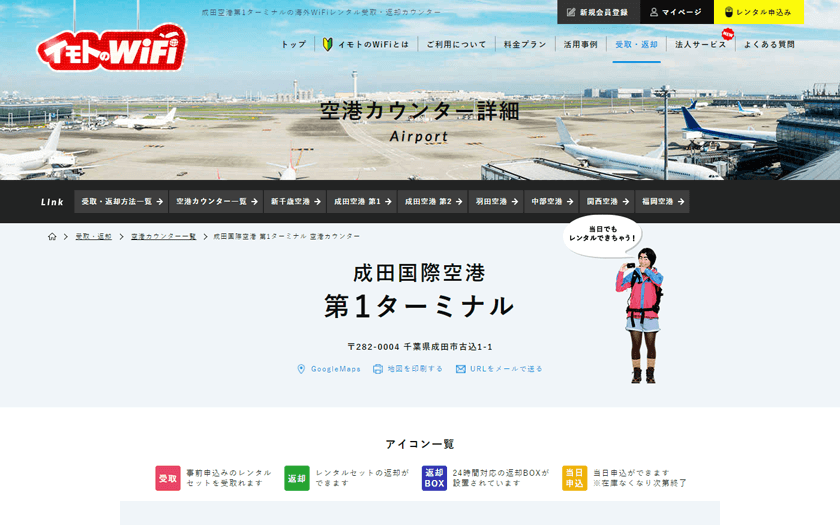
Task: Click the green 返却 legend icon
Action: [297, 478]
